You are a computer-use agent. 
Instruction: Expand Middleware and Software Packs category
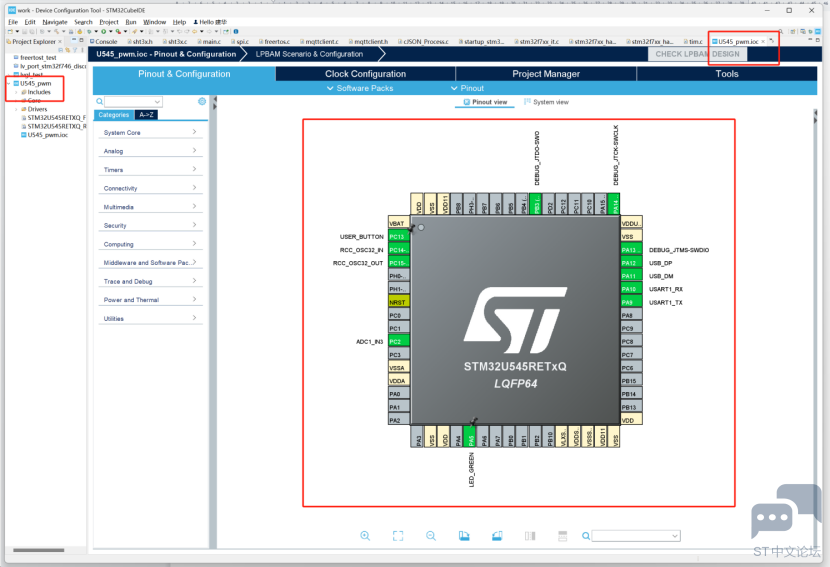click(150, 263)
